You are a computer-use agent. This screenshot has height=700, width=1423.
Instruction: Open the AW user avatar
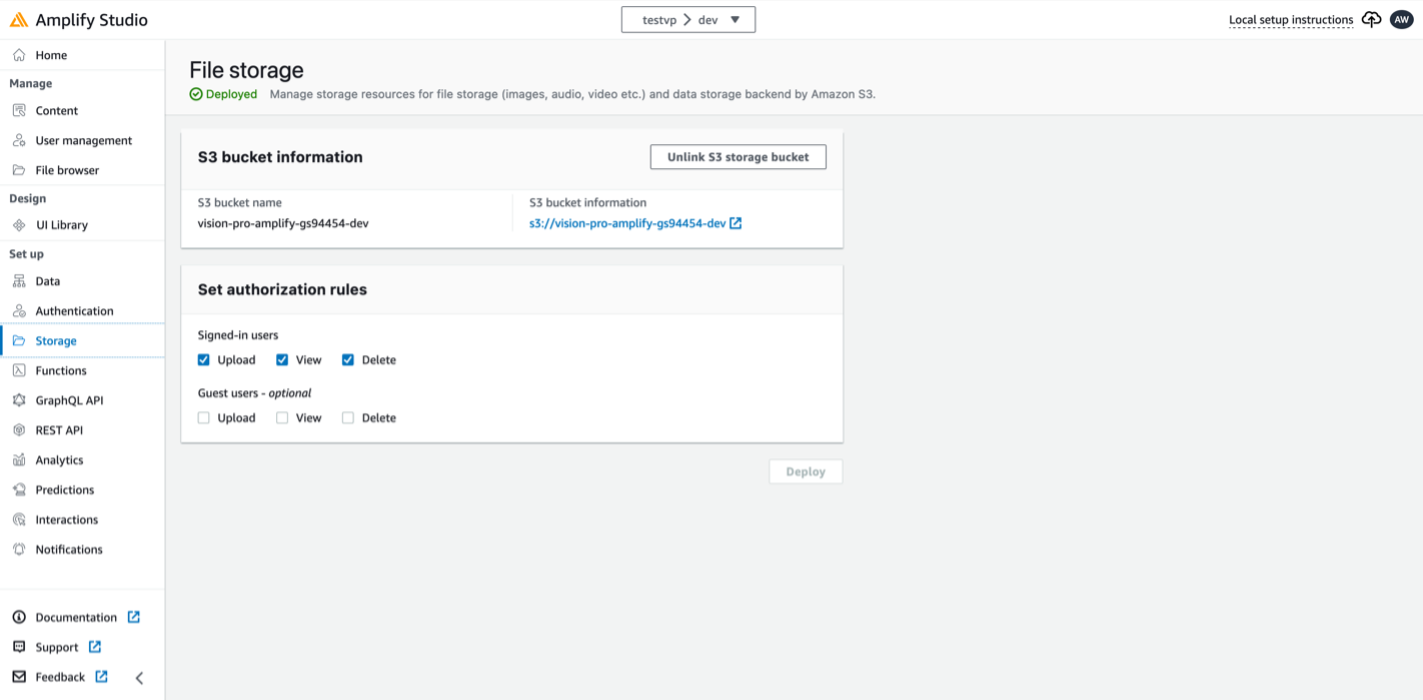tap(1401, 20)
